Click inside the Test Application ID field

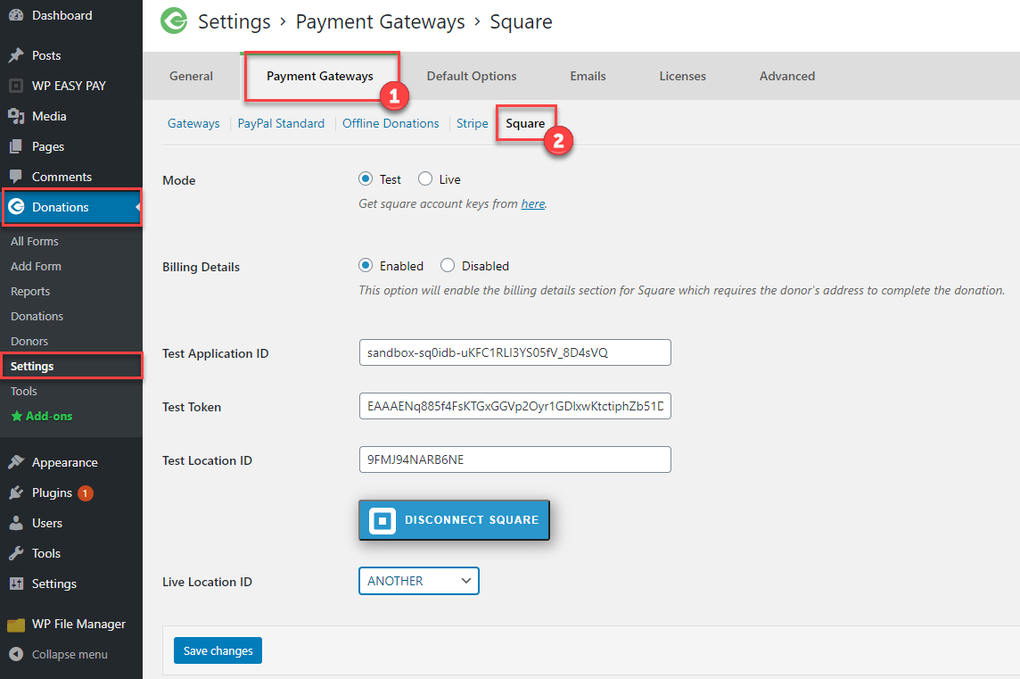(x=514, y=352)
